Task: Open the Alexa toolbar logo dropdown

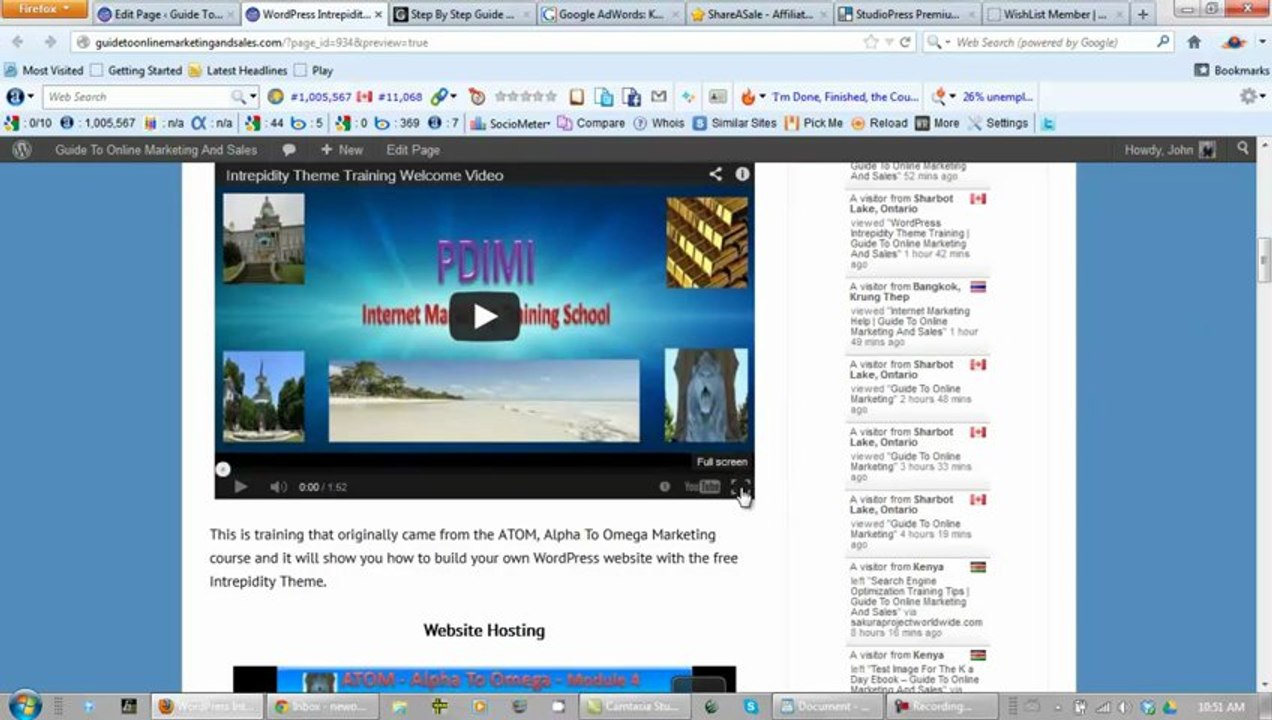Action: point(20,96)
